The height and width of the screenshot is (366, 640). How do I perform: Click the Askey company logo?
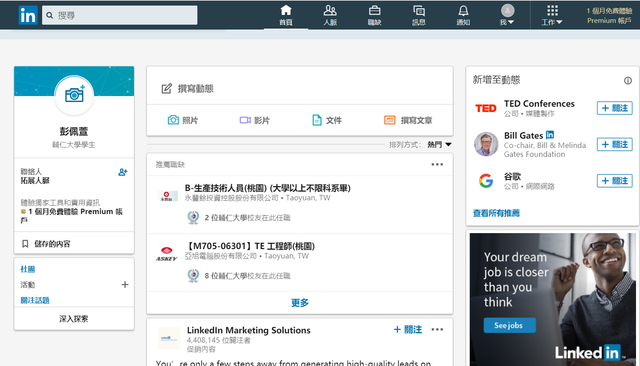coord(167,253)
